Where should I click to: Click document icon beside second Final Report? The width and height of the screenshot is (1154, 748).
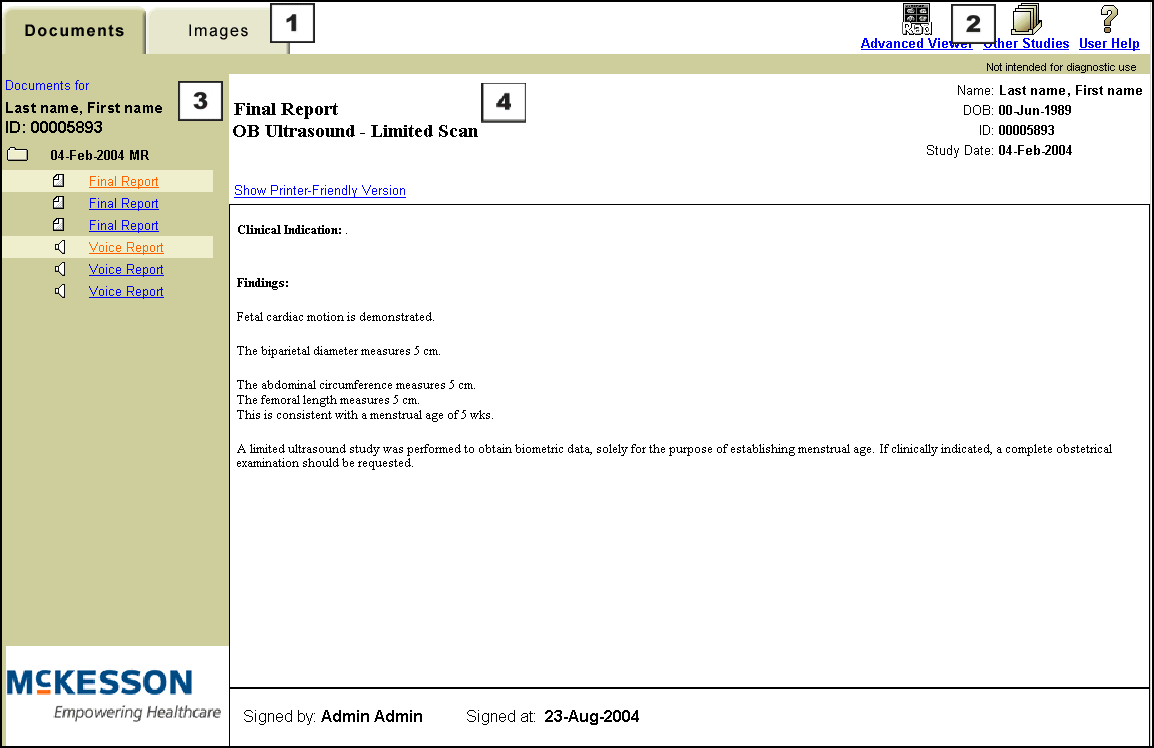coord(59,203)
